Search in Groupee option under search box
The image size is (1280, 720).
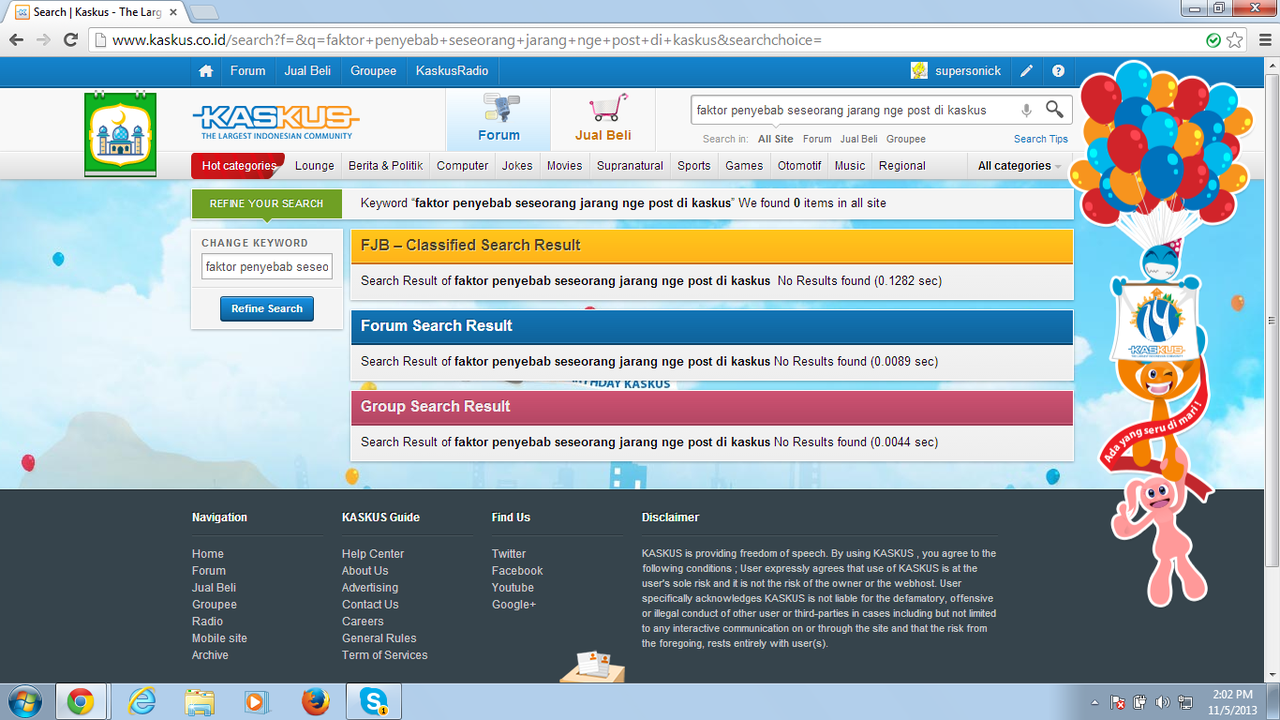pyautogui.click(x=906, y=139)
